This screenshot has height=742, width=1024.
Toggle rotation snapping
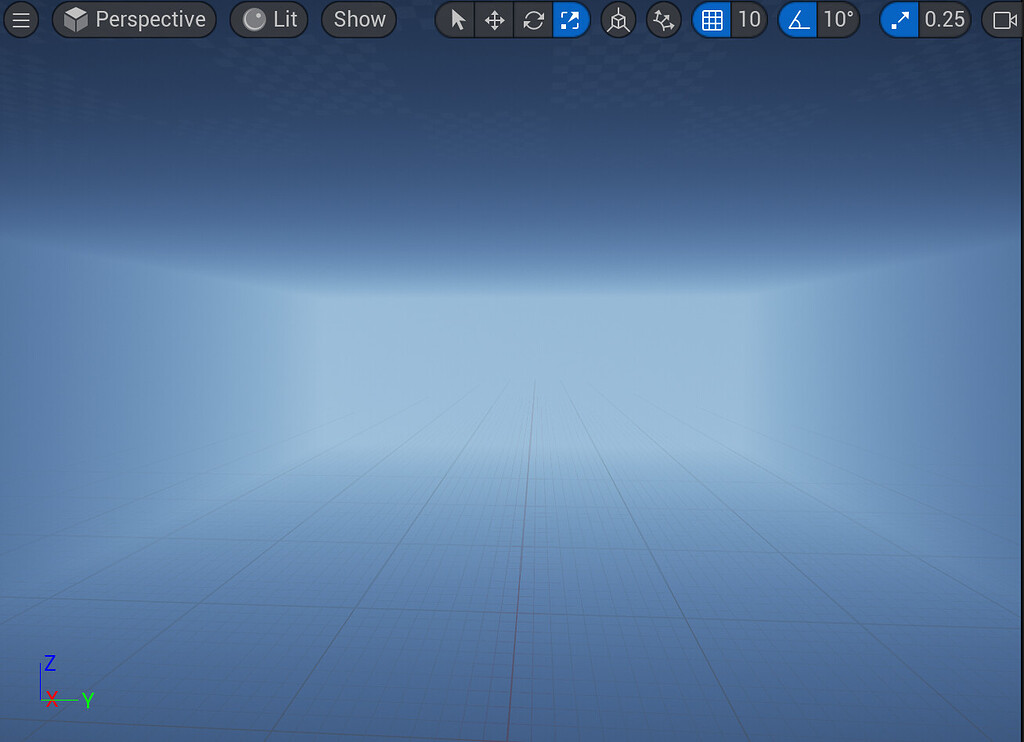800,19
